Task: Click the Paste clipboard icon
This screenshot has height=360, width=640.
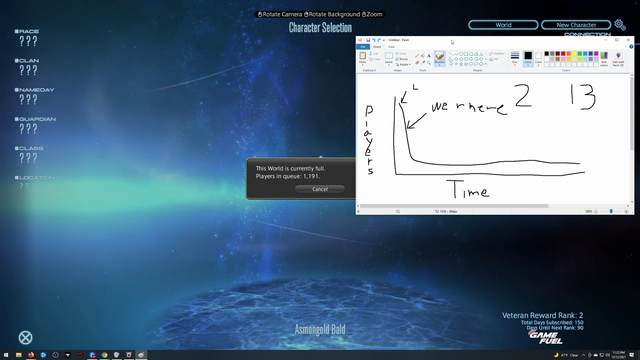Action: tap(363, 56)
